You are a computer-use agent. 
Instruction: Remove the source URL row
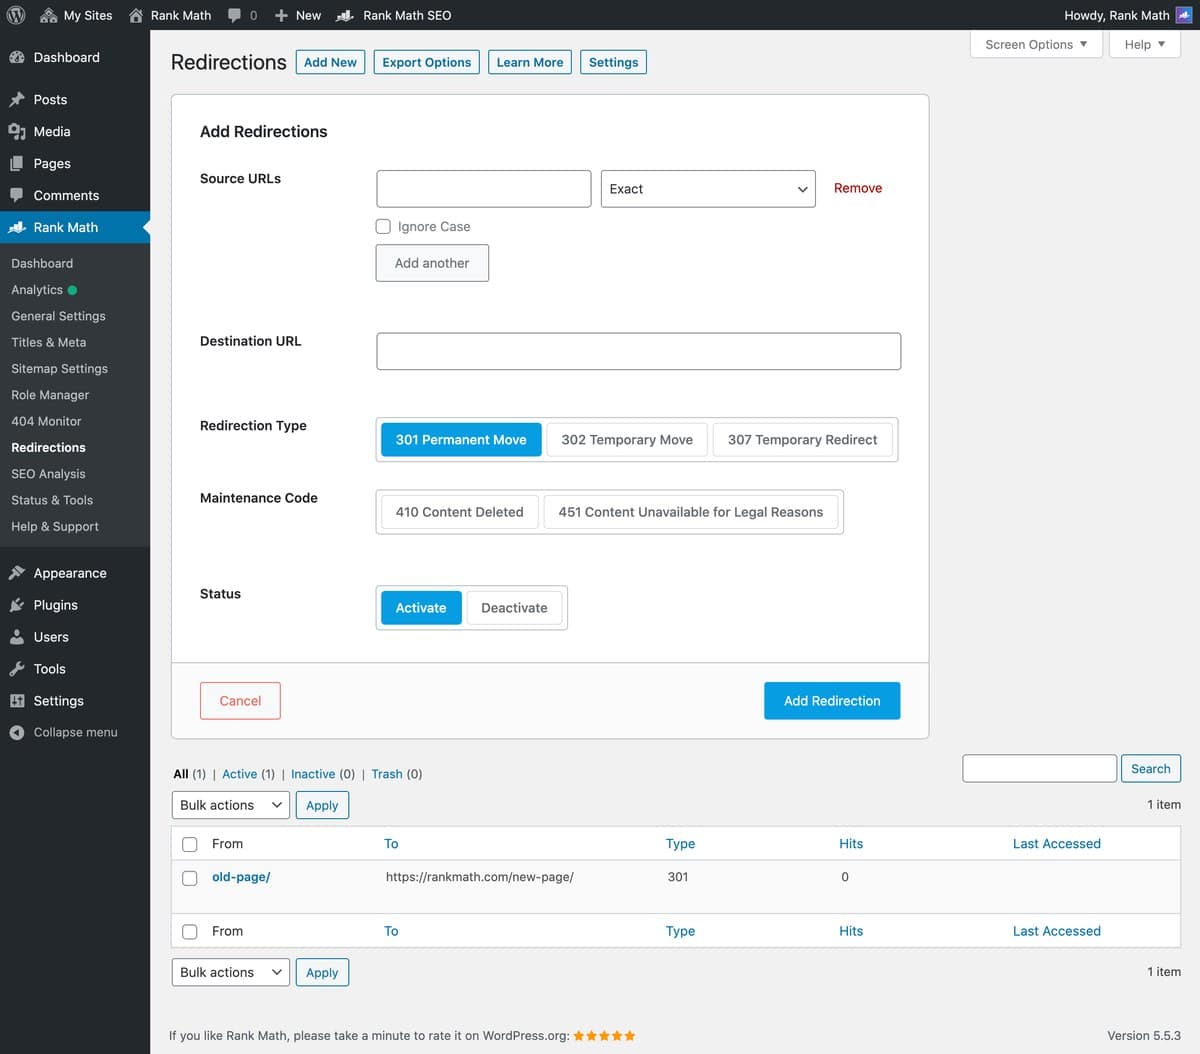(858, 188)
